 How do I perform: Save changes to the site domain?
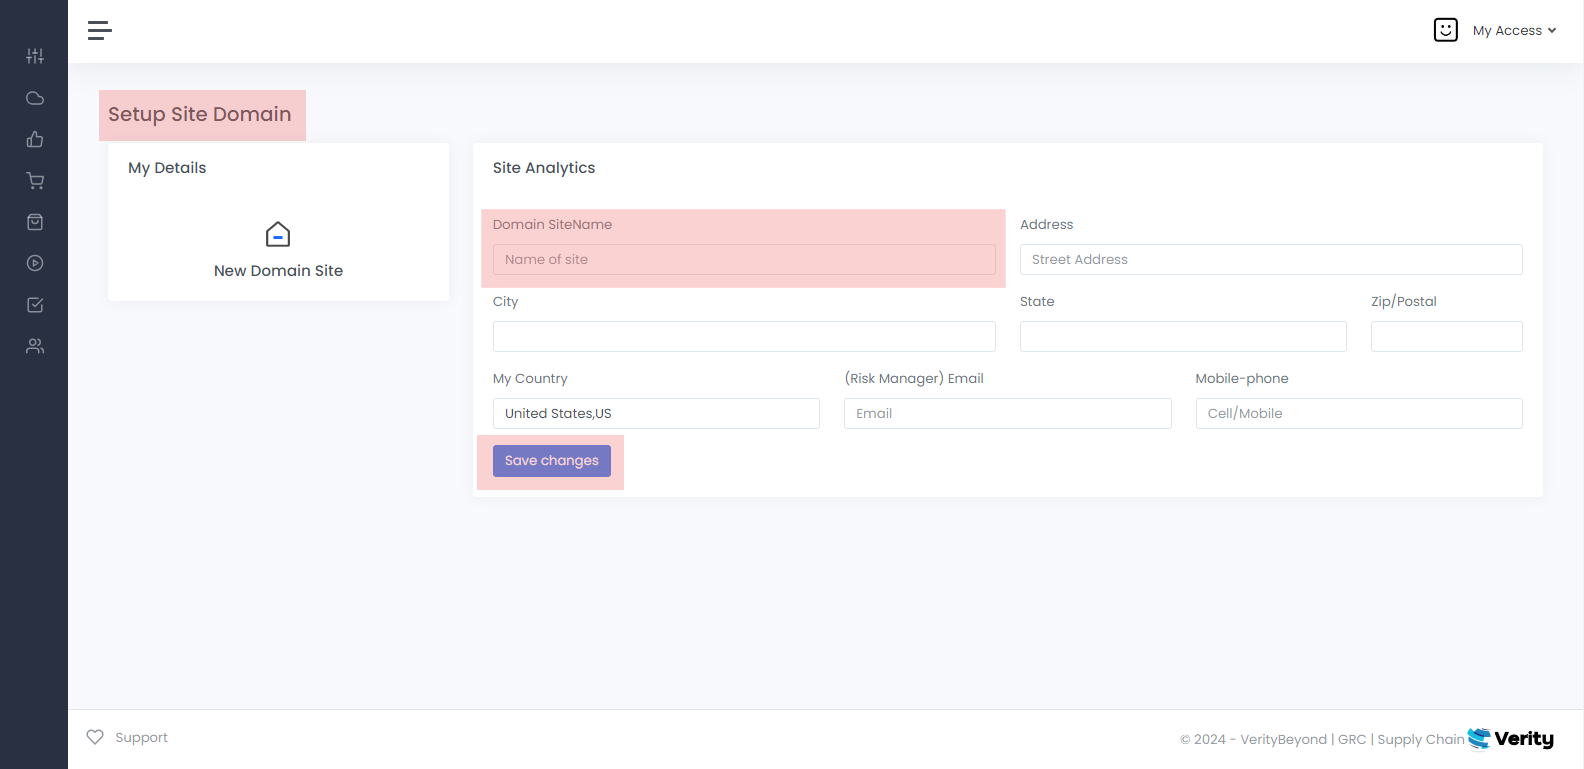click(551, 461)
